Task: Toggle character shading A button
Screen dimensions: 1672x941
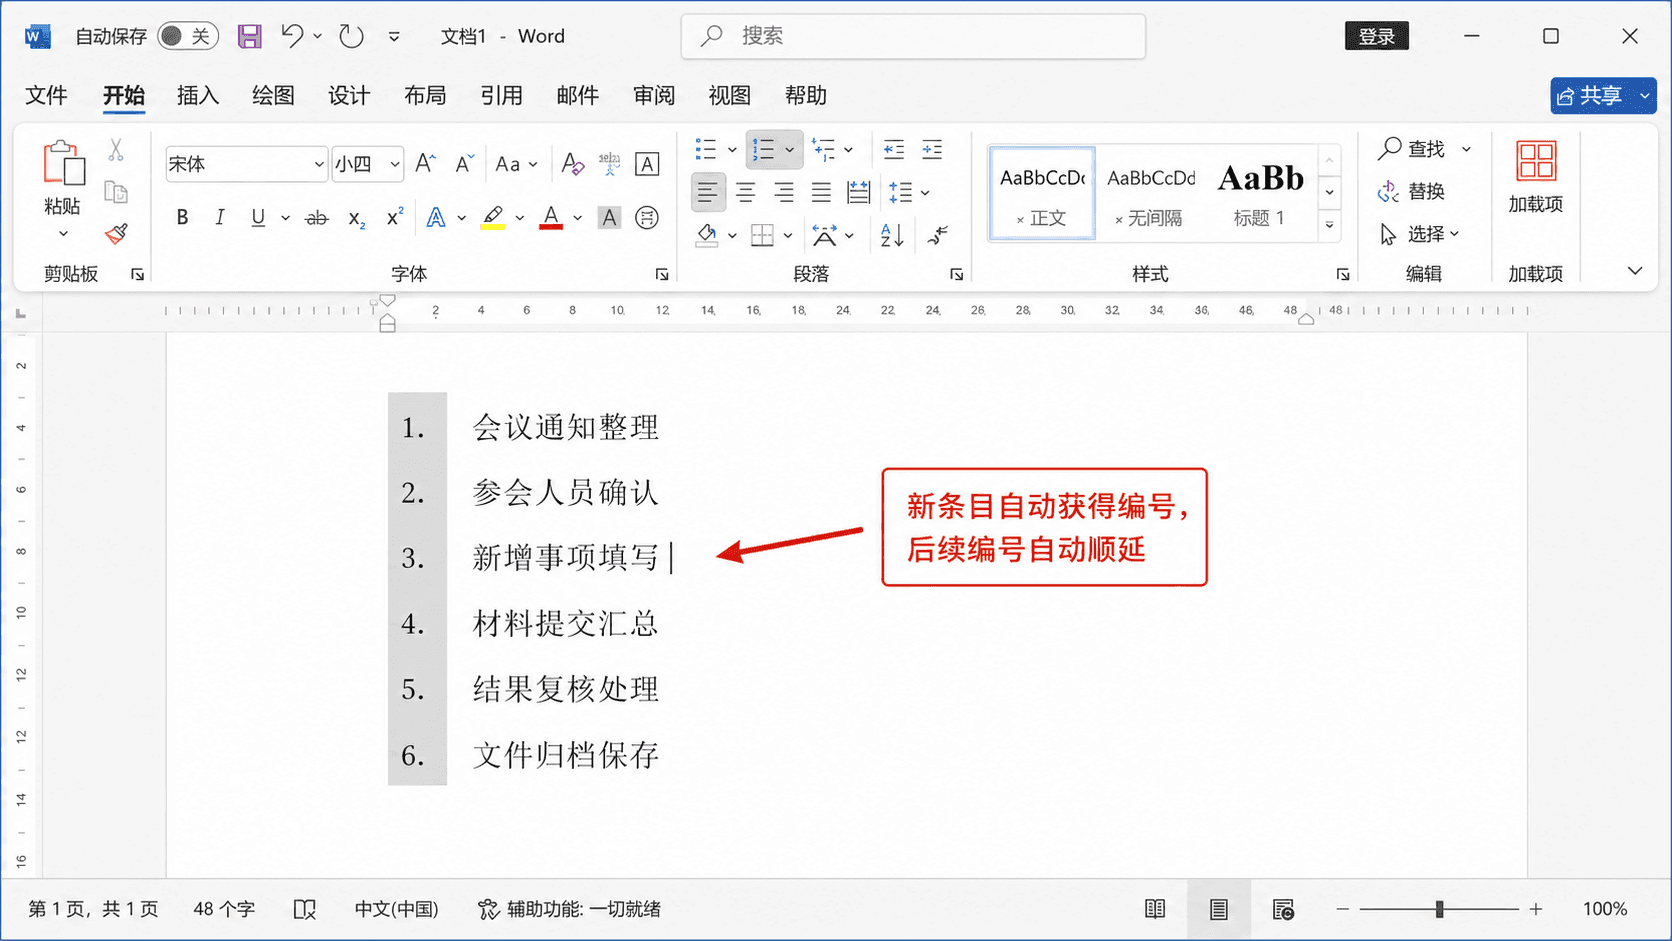Action: (609, 217)
